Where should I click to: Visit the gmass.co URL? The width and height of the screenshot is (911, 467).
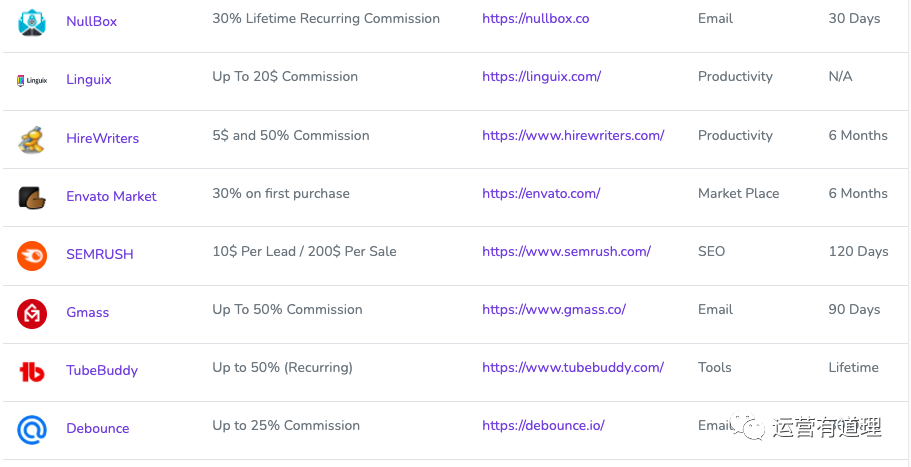(554, 309)
